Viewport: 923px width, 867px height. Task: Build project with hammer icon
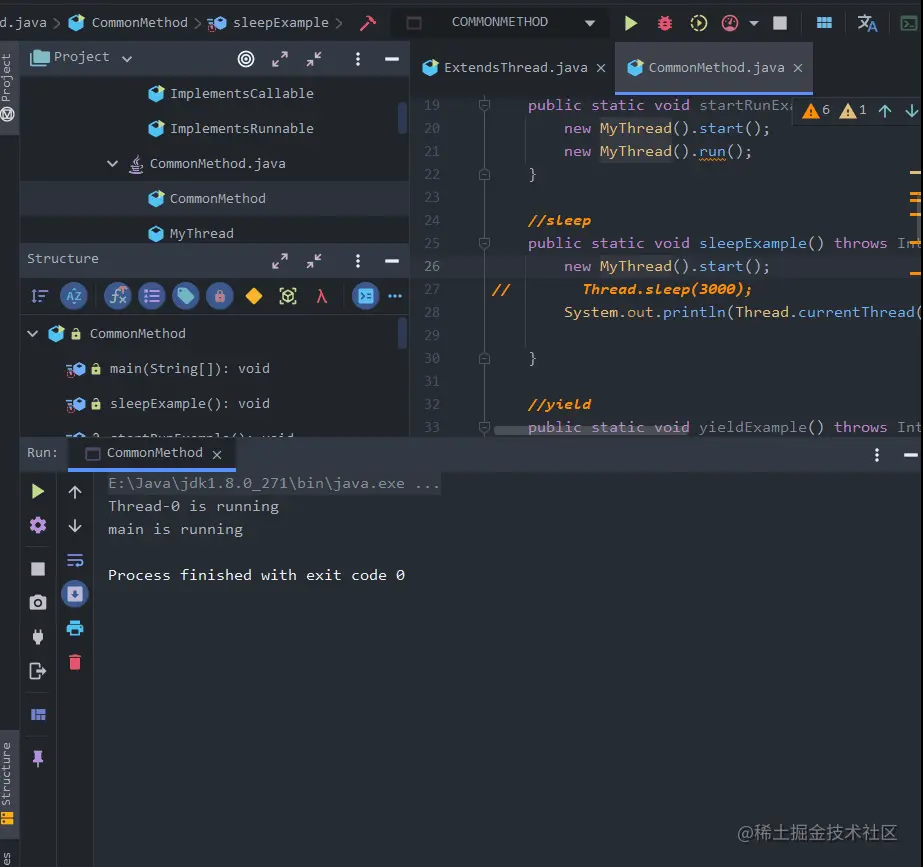(368, 23)
